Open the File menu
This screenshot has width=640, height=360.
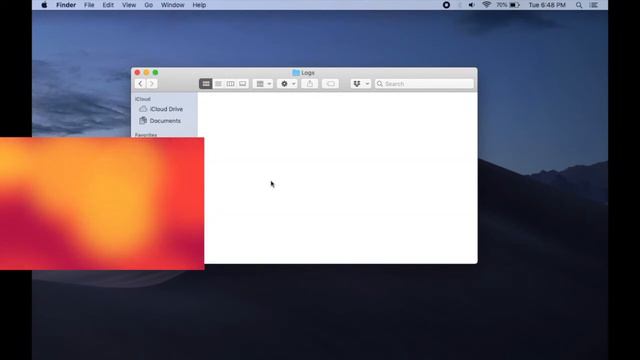[x=89, y=5]
